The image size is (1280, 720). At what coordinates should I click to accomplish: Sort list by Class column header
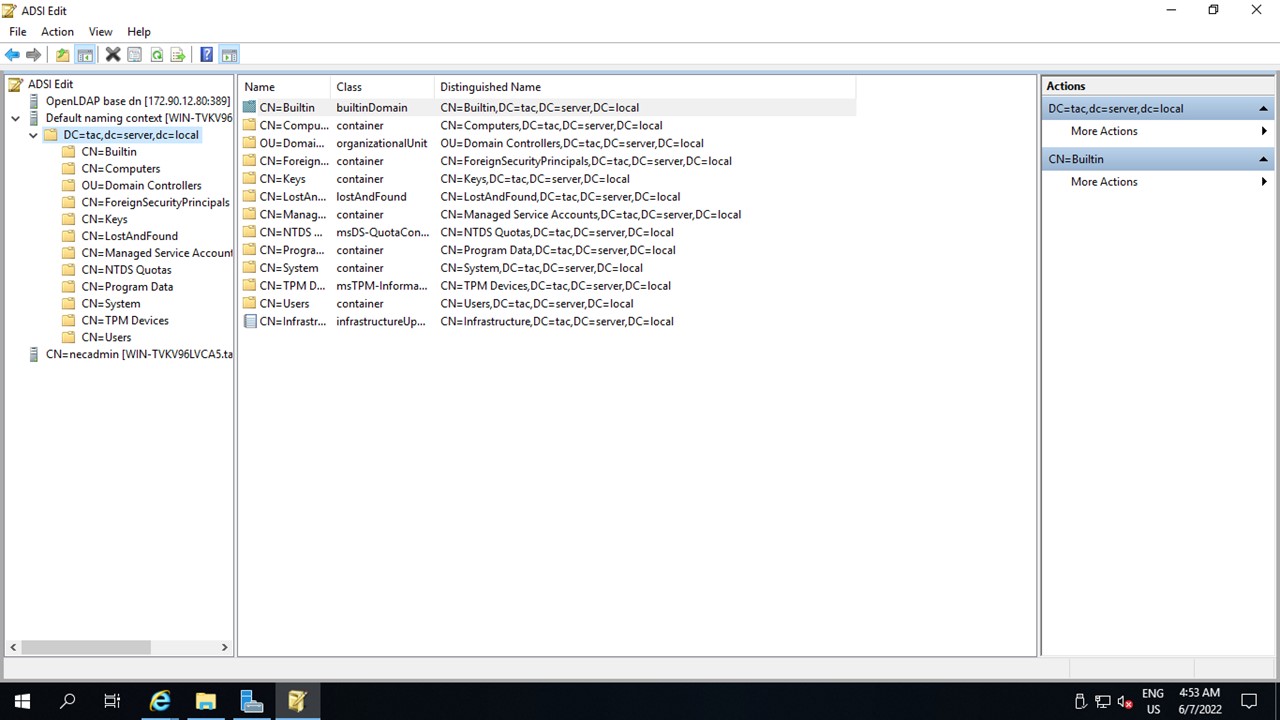coord(382,87)
